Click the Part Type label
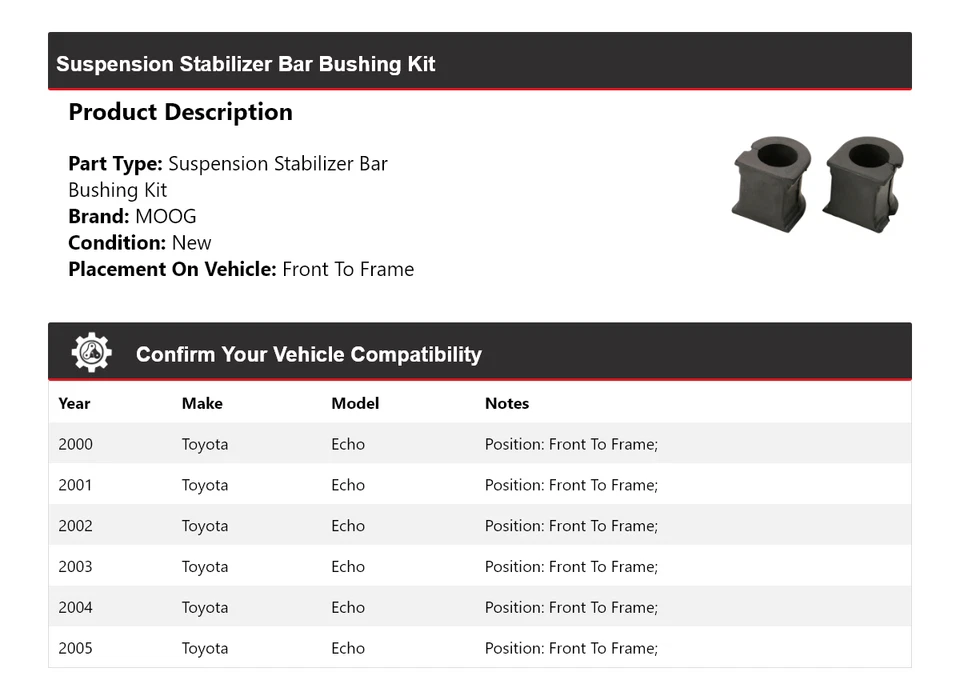Image resolution: width=960 pixels, height=700 pixels. click(115, 163)
